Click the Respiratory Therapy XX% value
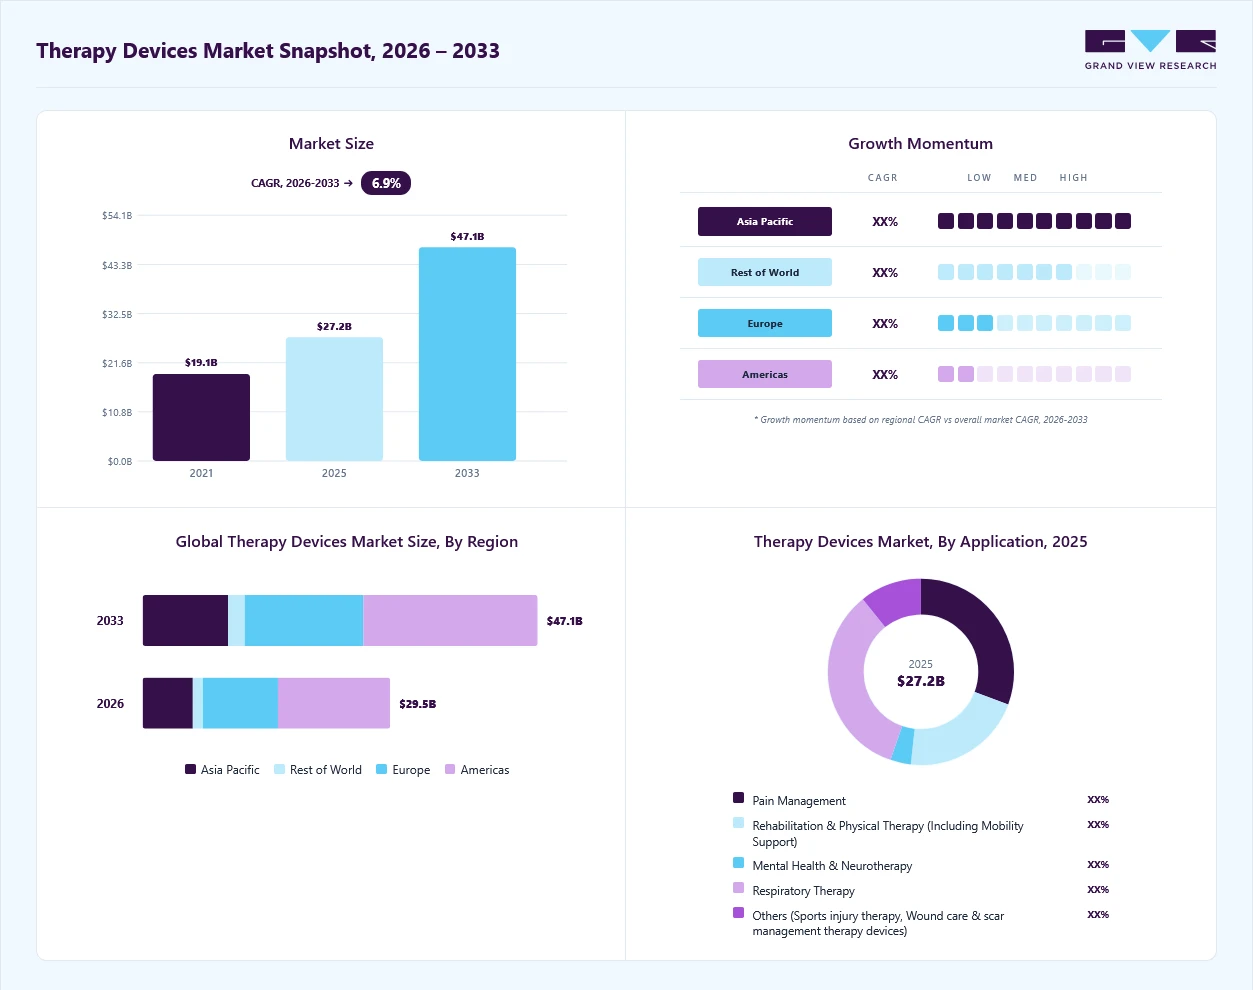 (x=1098, y=889)
